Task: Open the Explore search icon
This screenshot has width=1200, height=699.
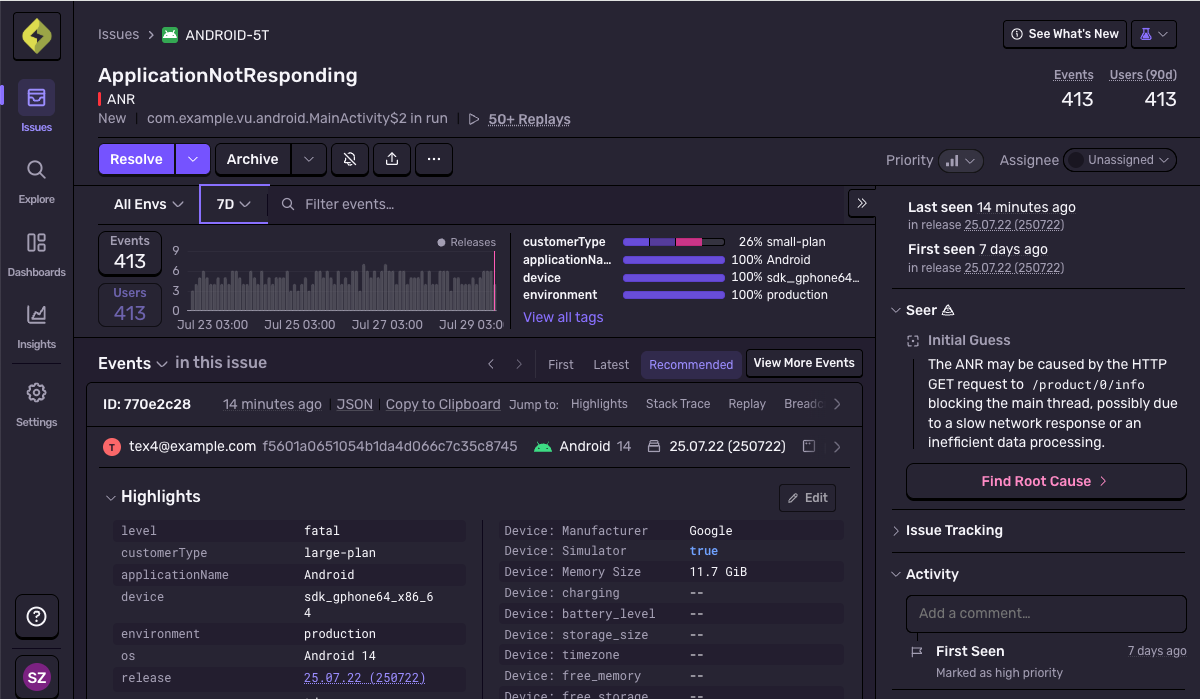Action: point(36,170)
